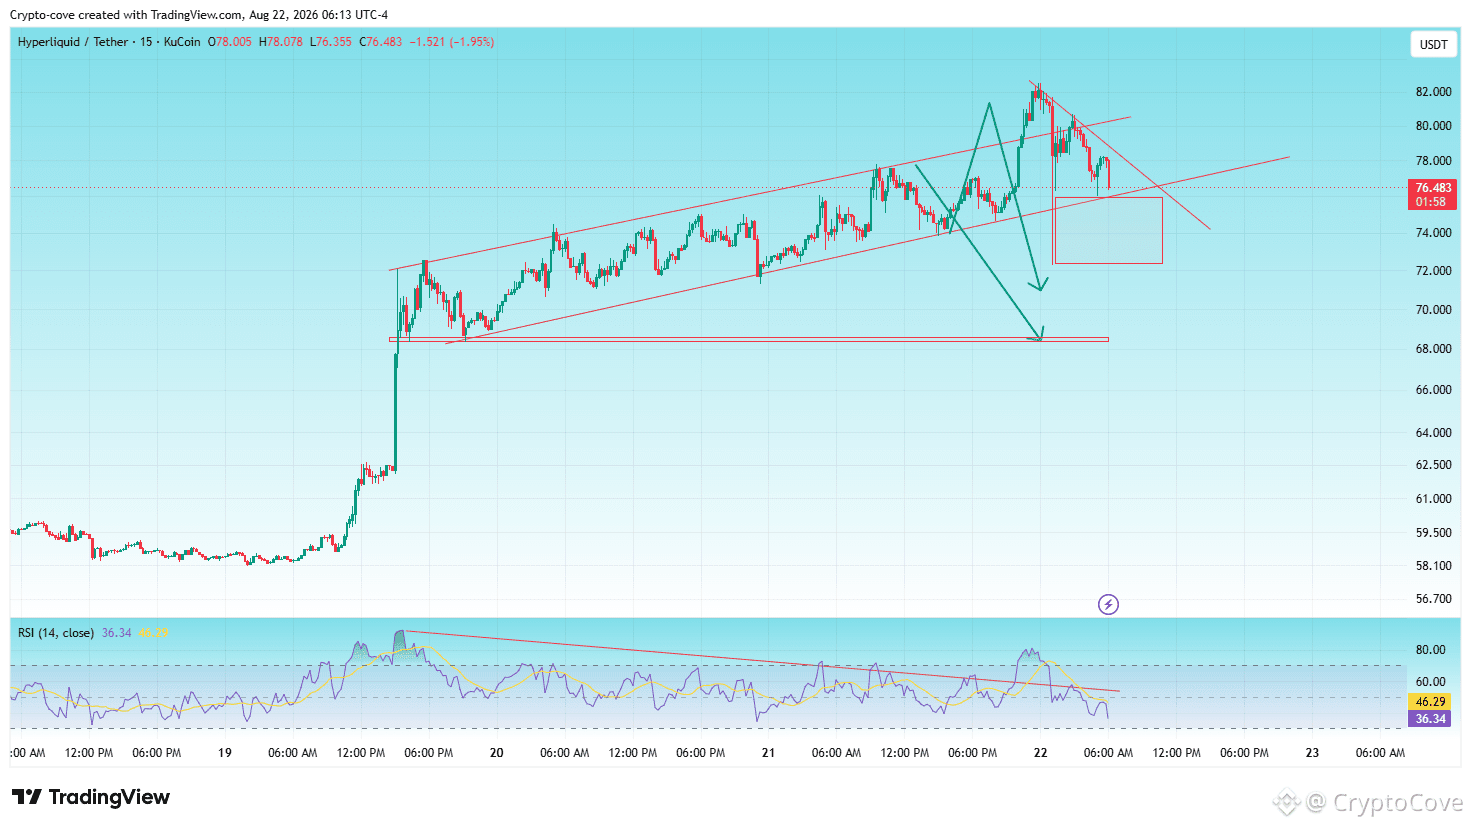Click the 70.000 price axis label
The image size is (1471, 827).
coord(1433,310)
